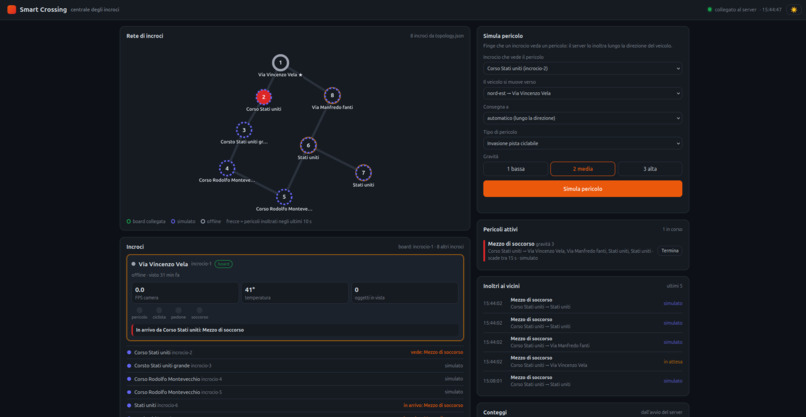Click '1 in corso' counter text
Viewport: 806px width, 417px height.
pyautogui.click(x=672, y=229)
